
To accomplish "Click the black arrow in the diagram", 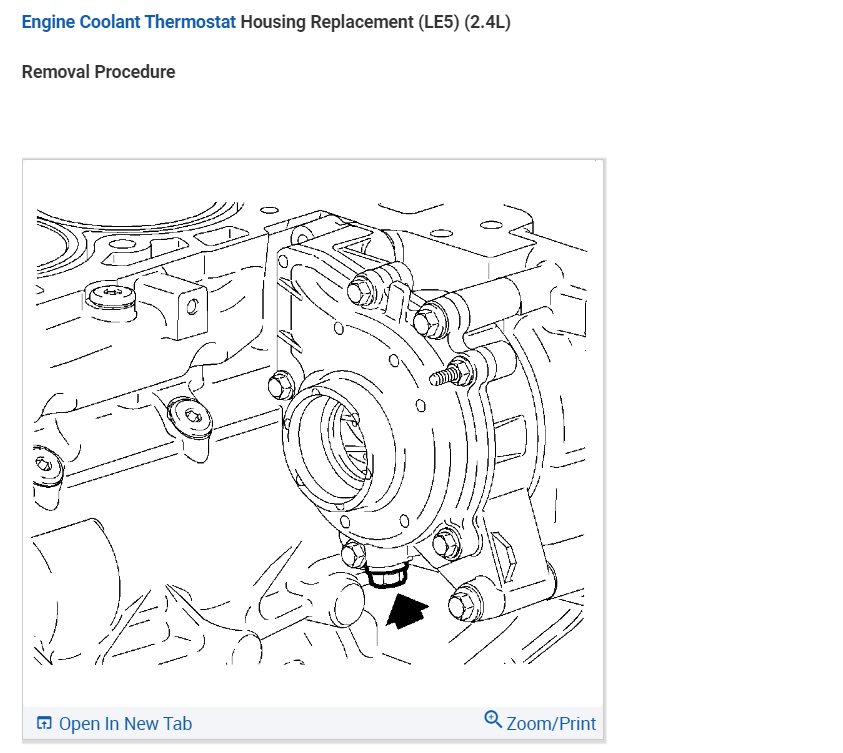I will tap(407, 611).
